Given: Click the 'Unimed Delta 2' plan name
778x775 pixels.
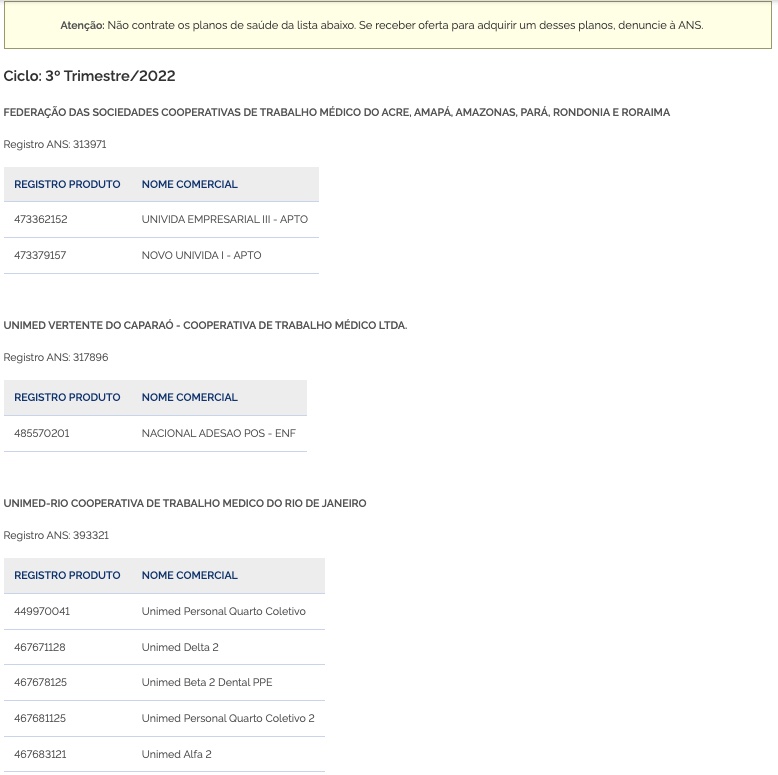Looking at the screenshot, I should tap(180, 647).
